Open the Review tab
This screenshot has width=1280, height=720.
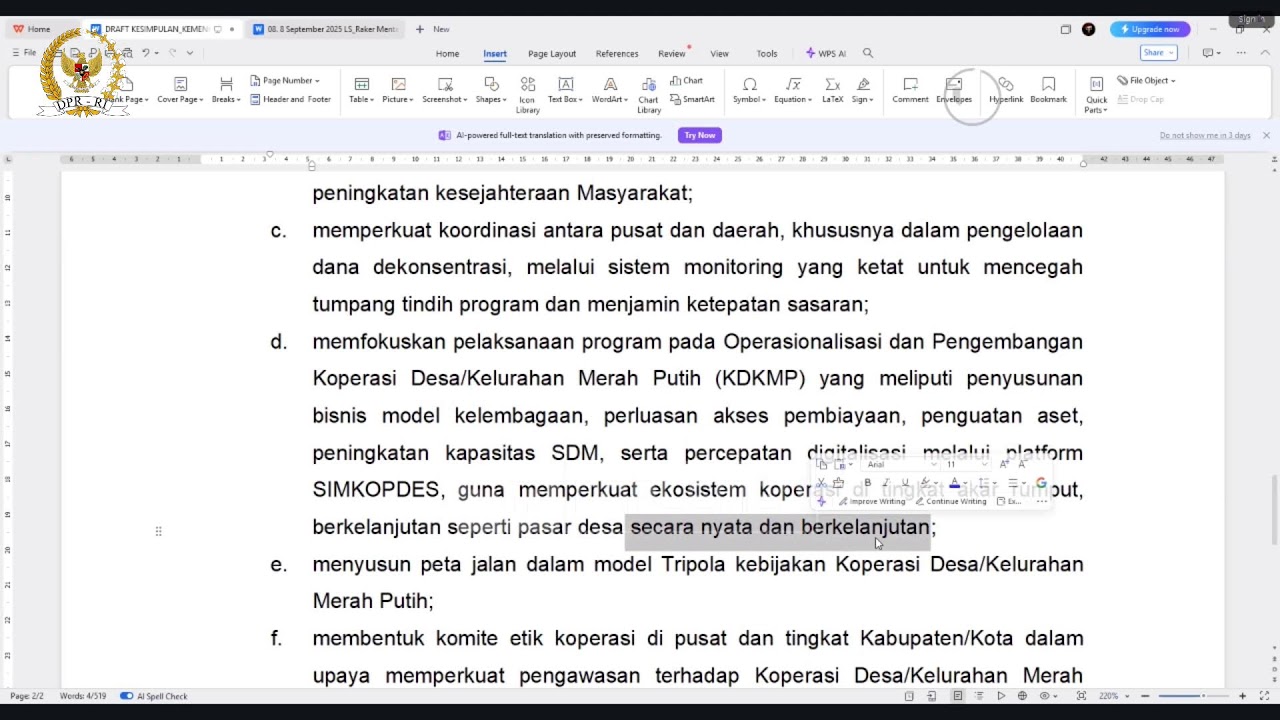tap(672, 54)
